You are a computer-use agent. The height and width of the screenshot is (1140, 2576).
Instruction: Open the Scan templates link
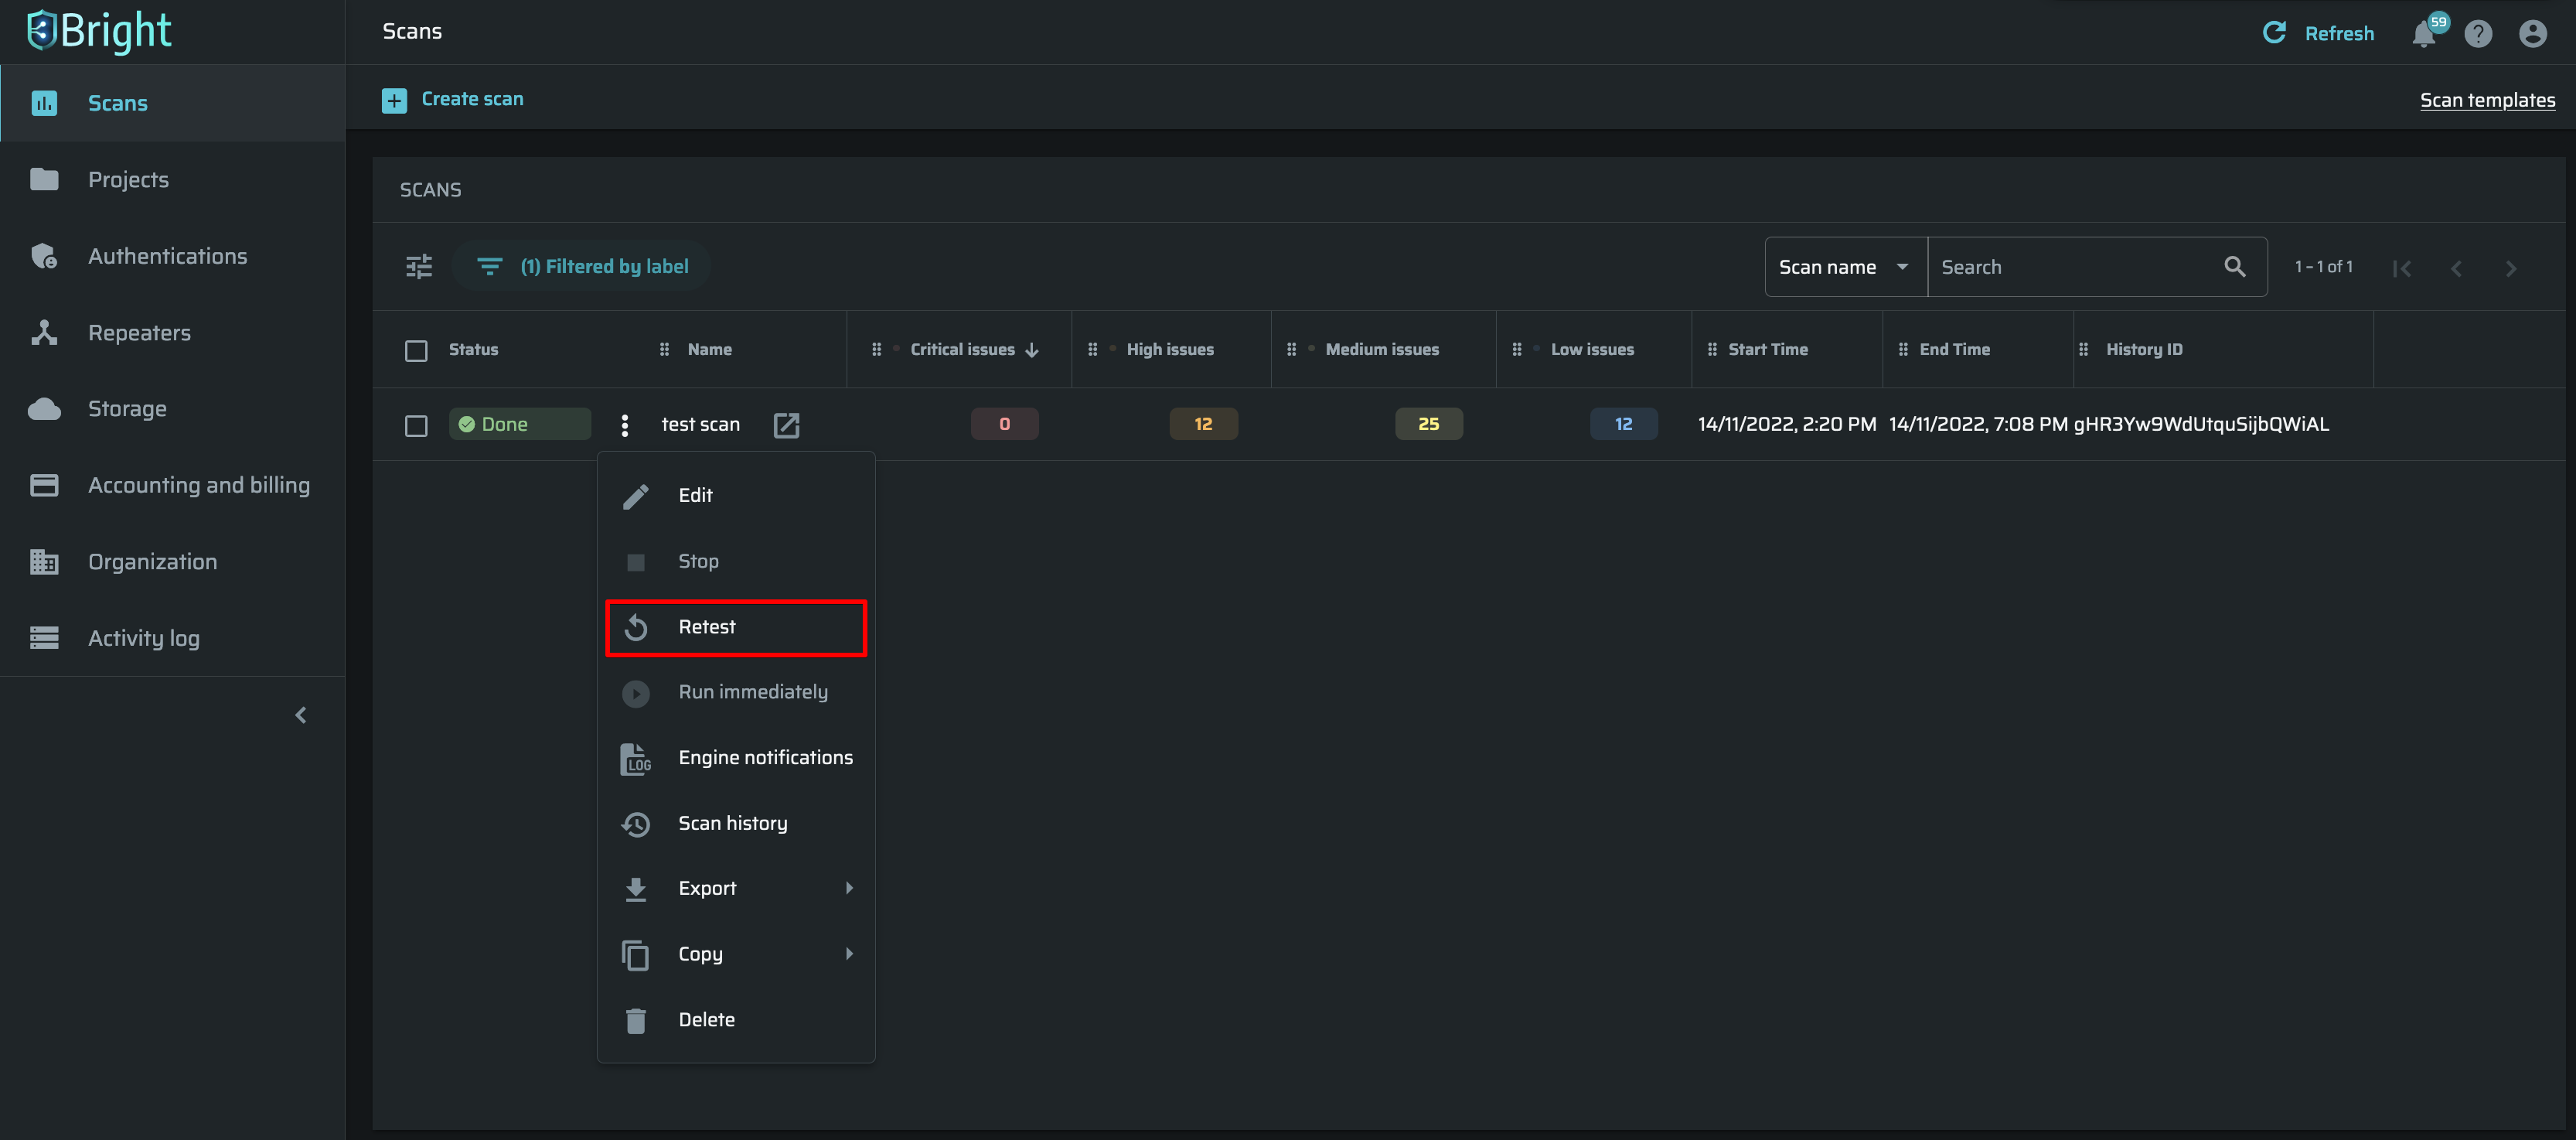pyautogui.click(x=2486, y=100)
